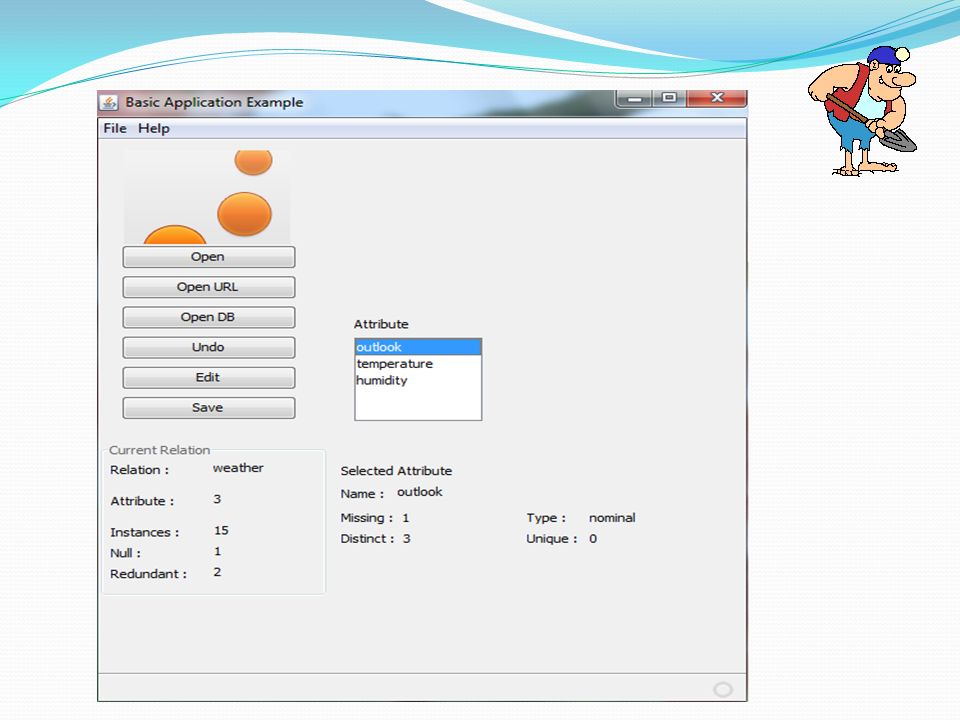Select outlook in the Attribute list

(x=418, y=347)
